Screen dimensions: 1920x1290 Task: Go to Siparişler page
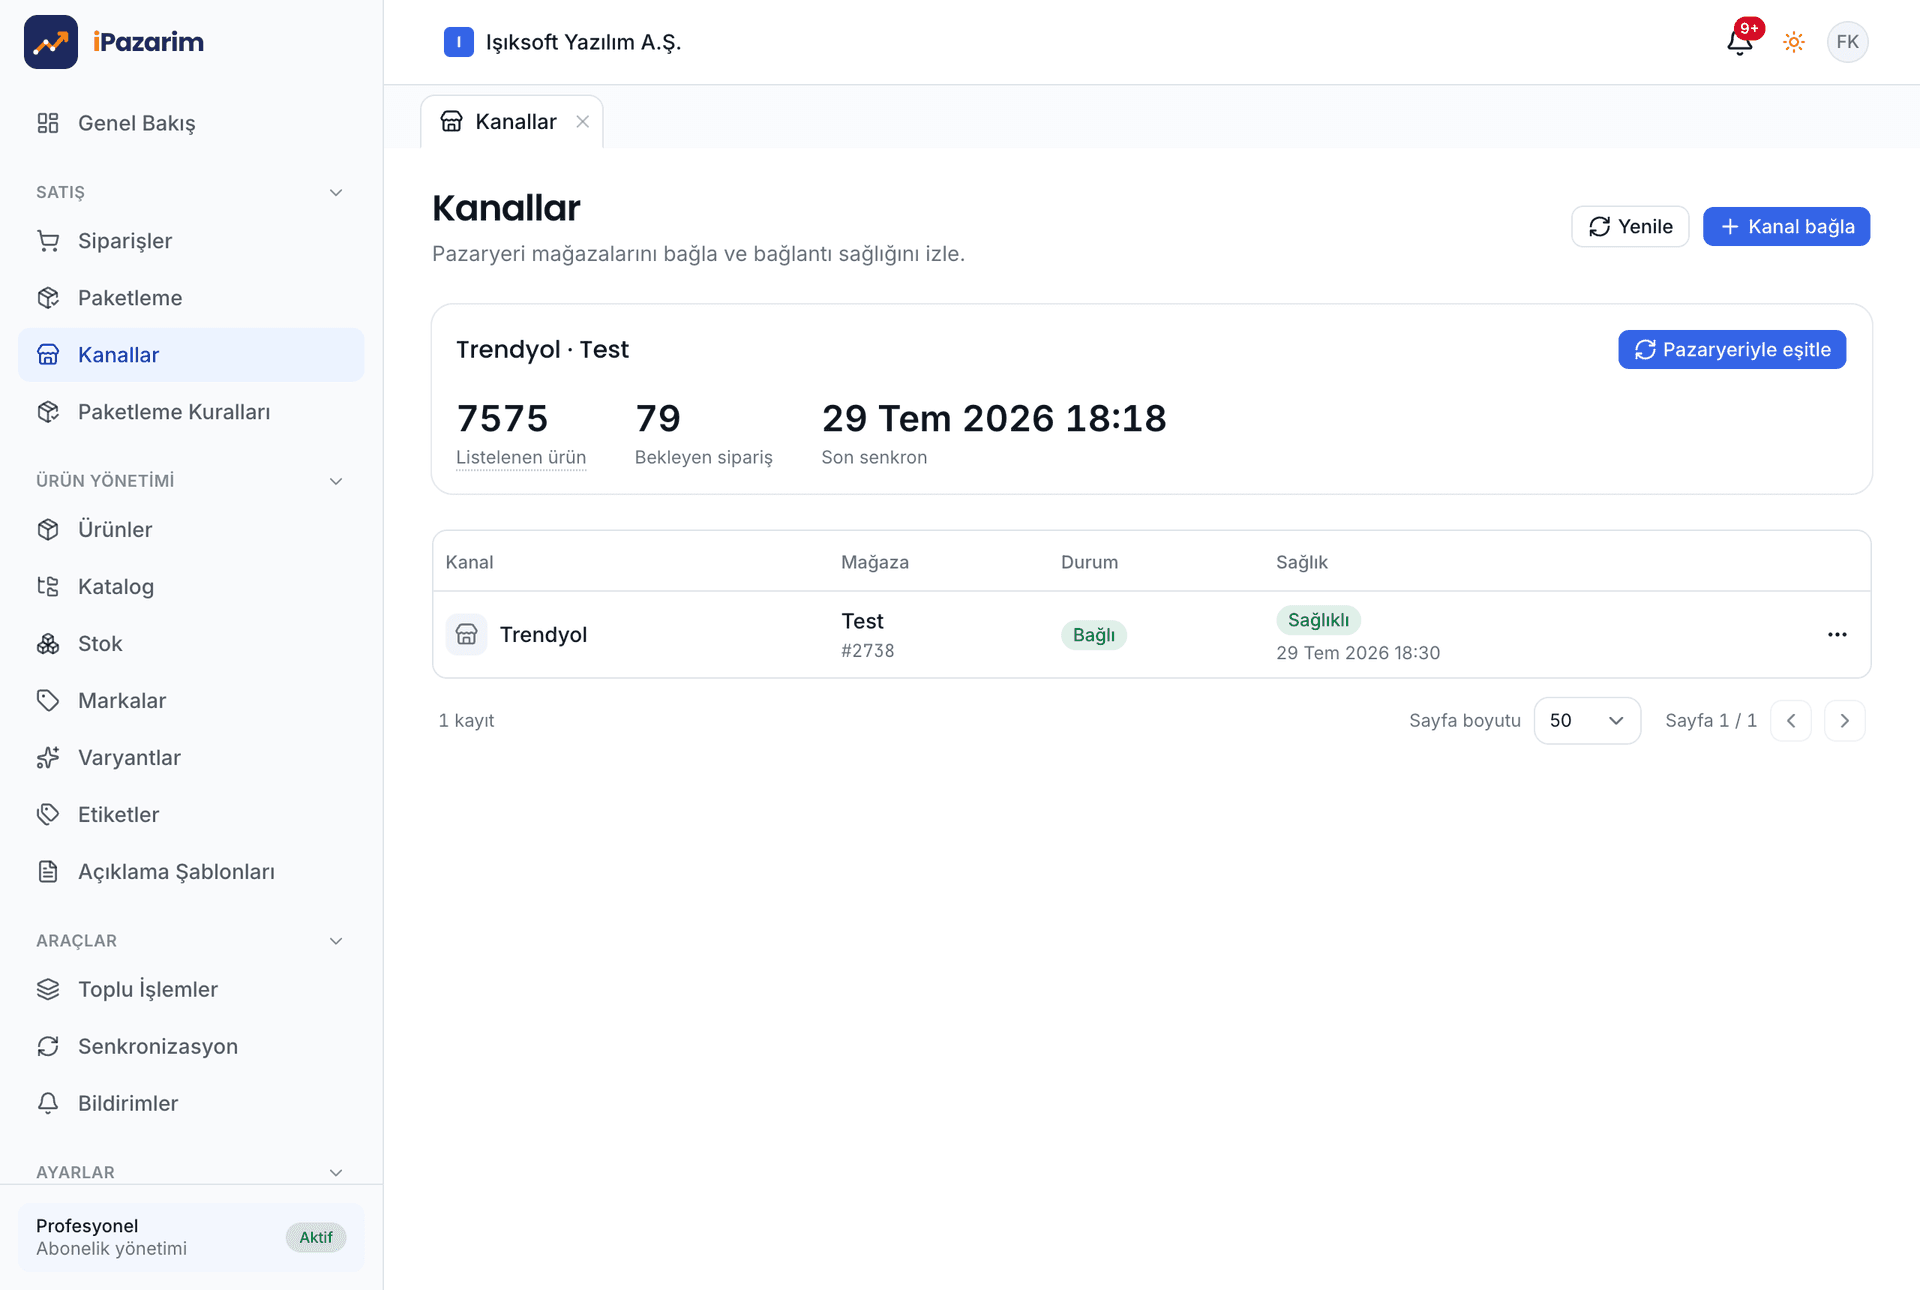coord(191,241)
